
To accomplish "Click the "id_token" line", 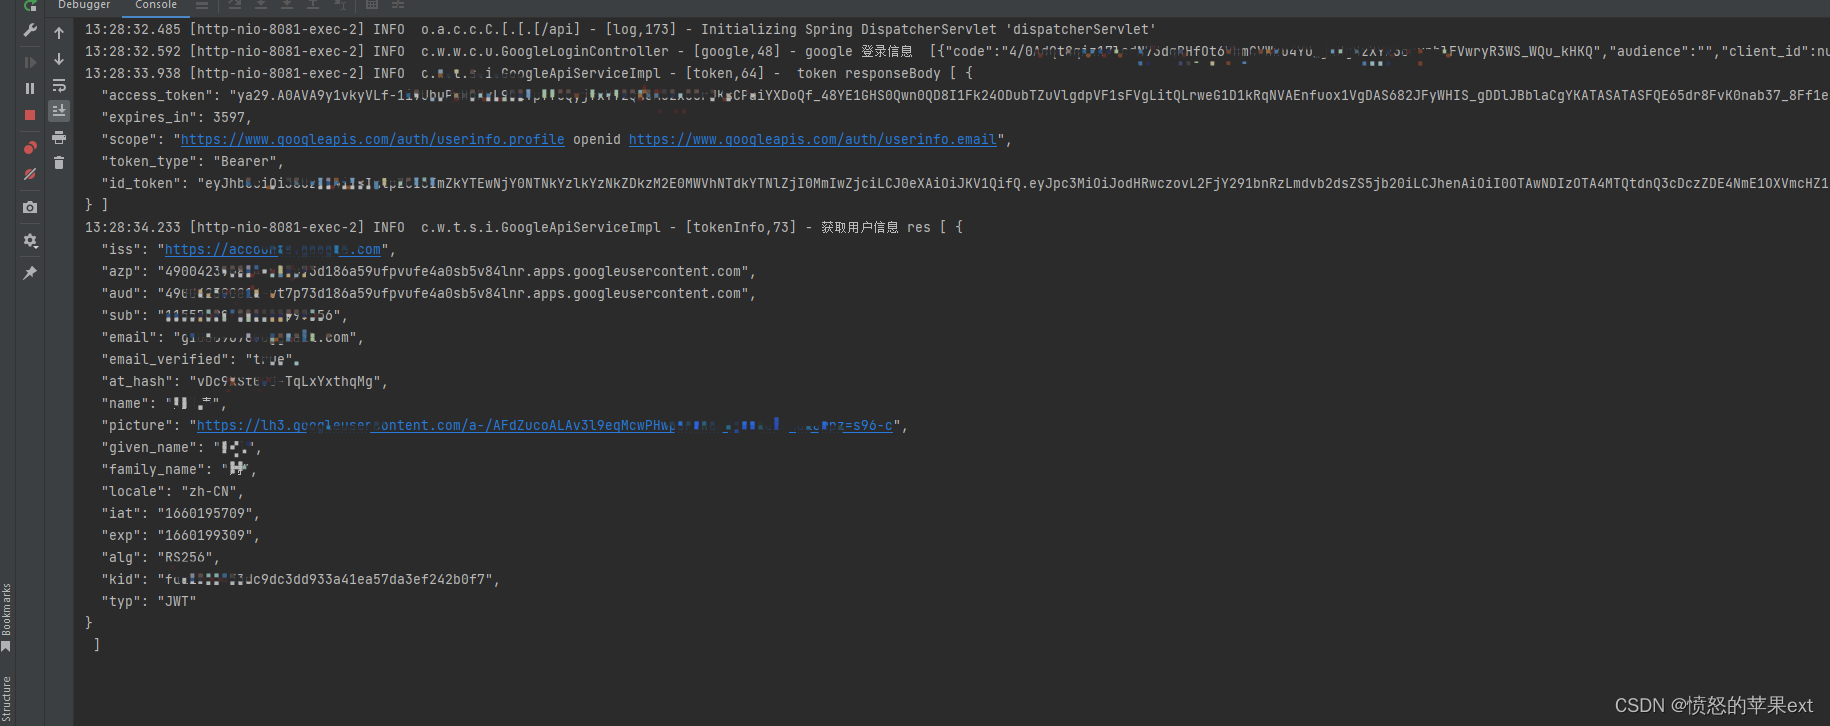I will pos(965,183).
